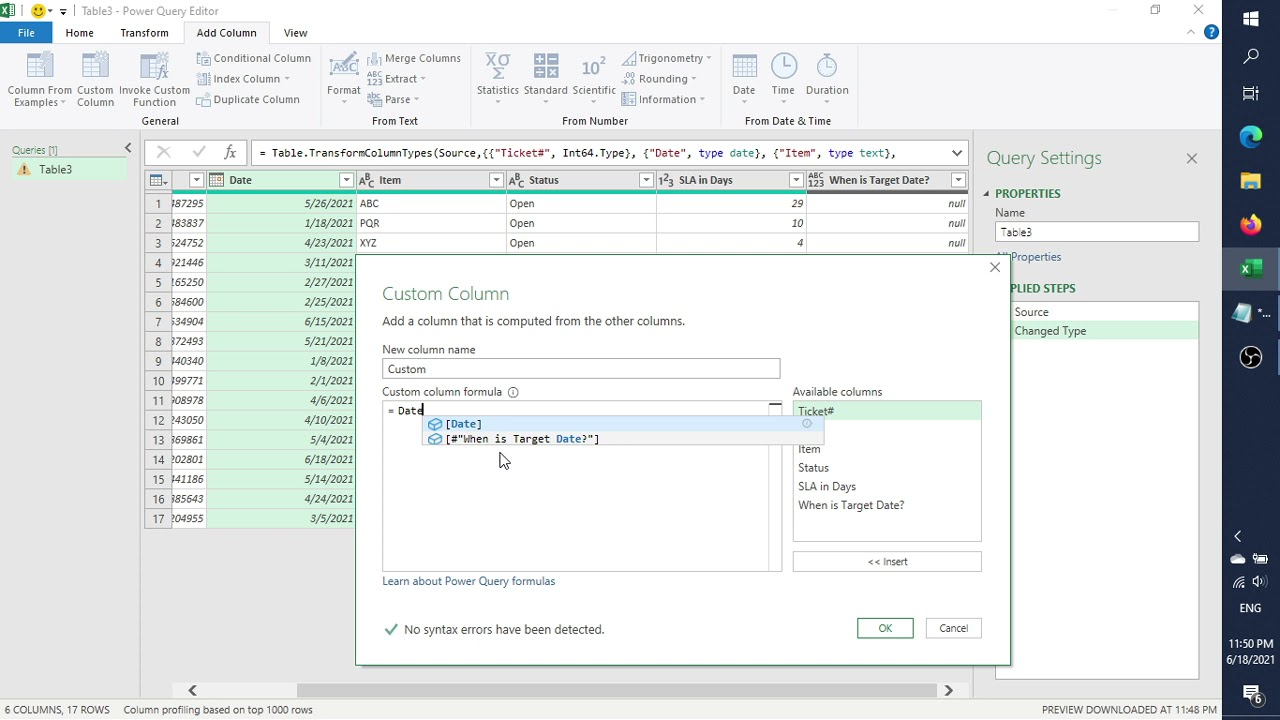1280x720 pixels.
Task: Click the formula info icon
Action: 513,392
